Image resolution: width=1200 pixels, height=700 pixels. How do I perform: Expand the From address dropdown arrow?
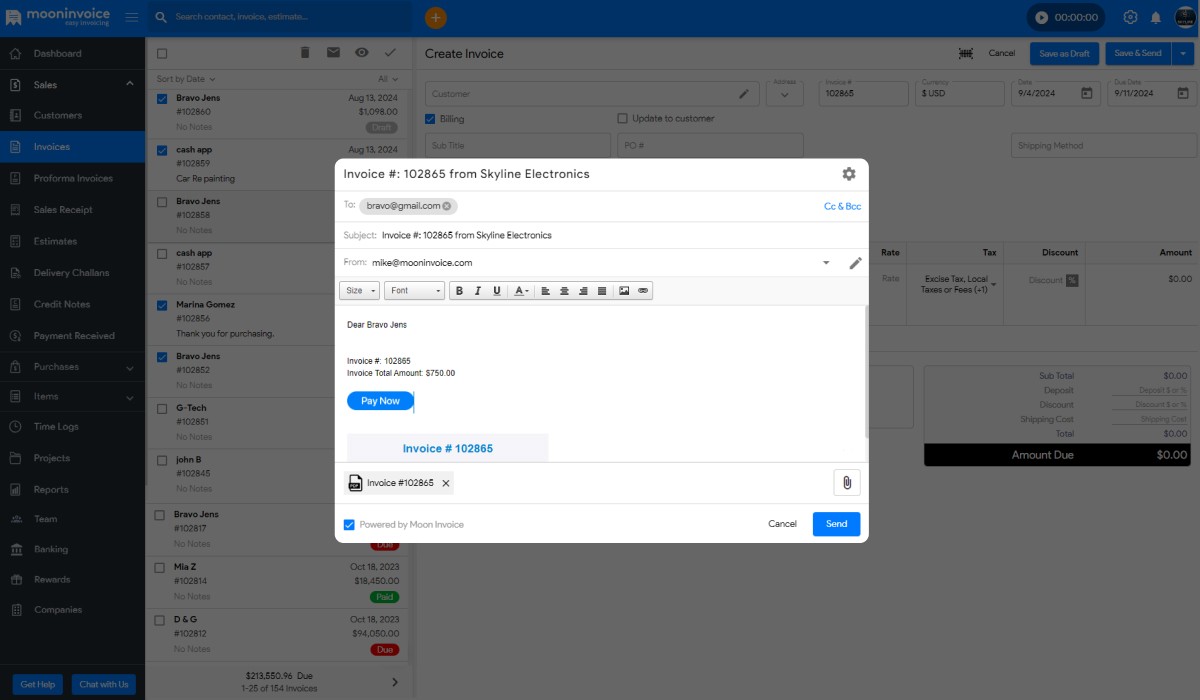(826, 263)
